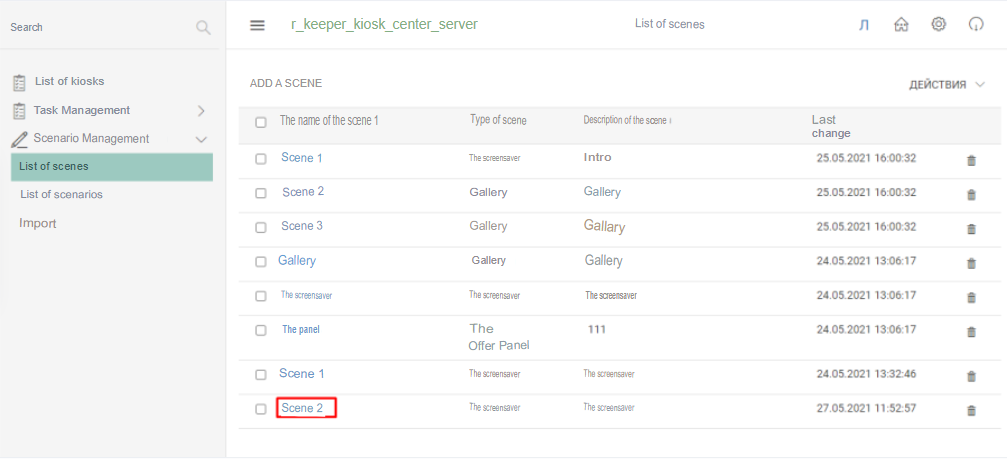Click the headset support icon
Screen dimensions: 1007x460
(x=976, y=25)
